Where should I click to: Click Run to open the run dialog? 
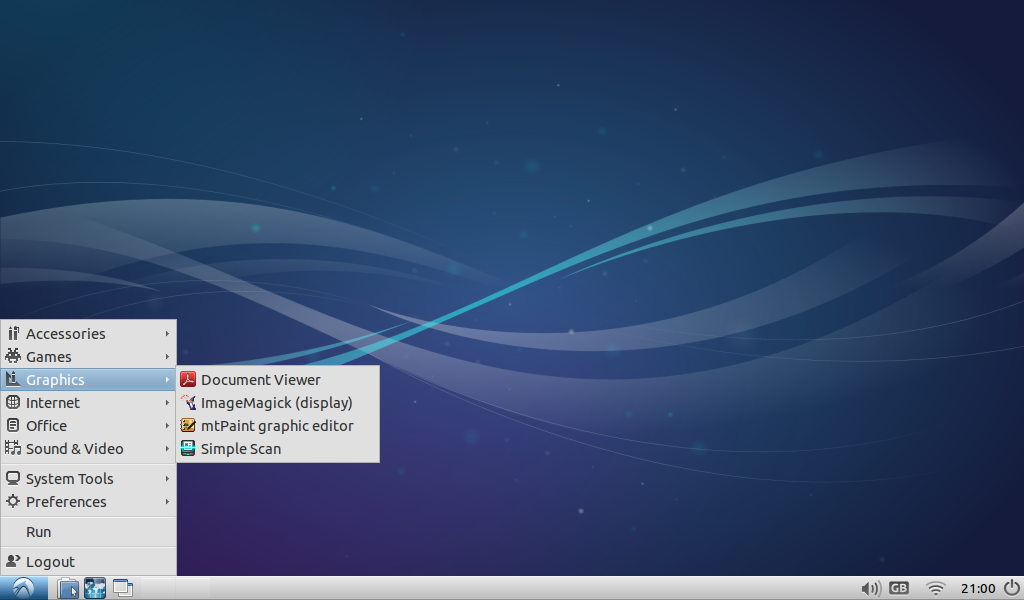click(38, 531)
